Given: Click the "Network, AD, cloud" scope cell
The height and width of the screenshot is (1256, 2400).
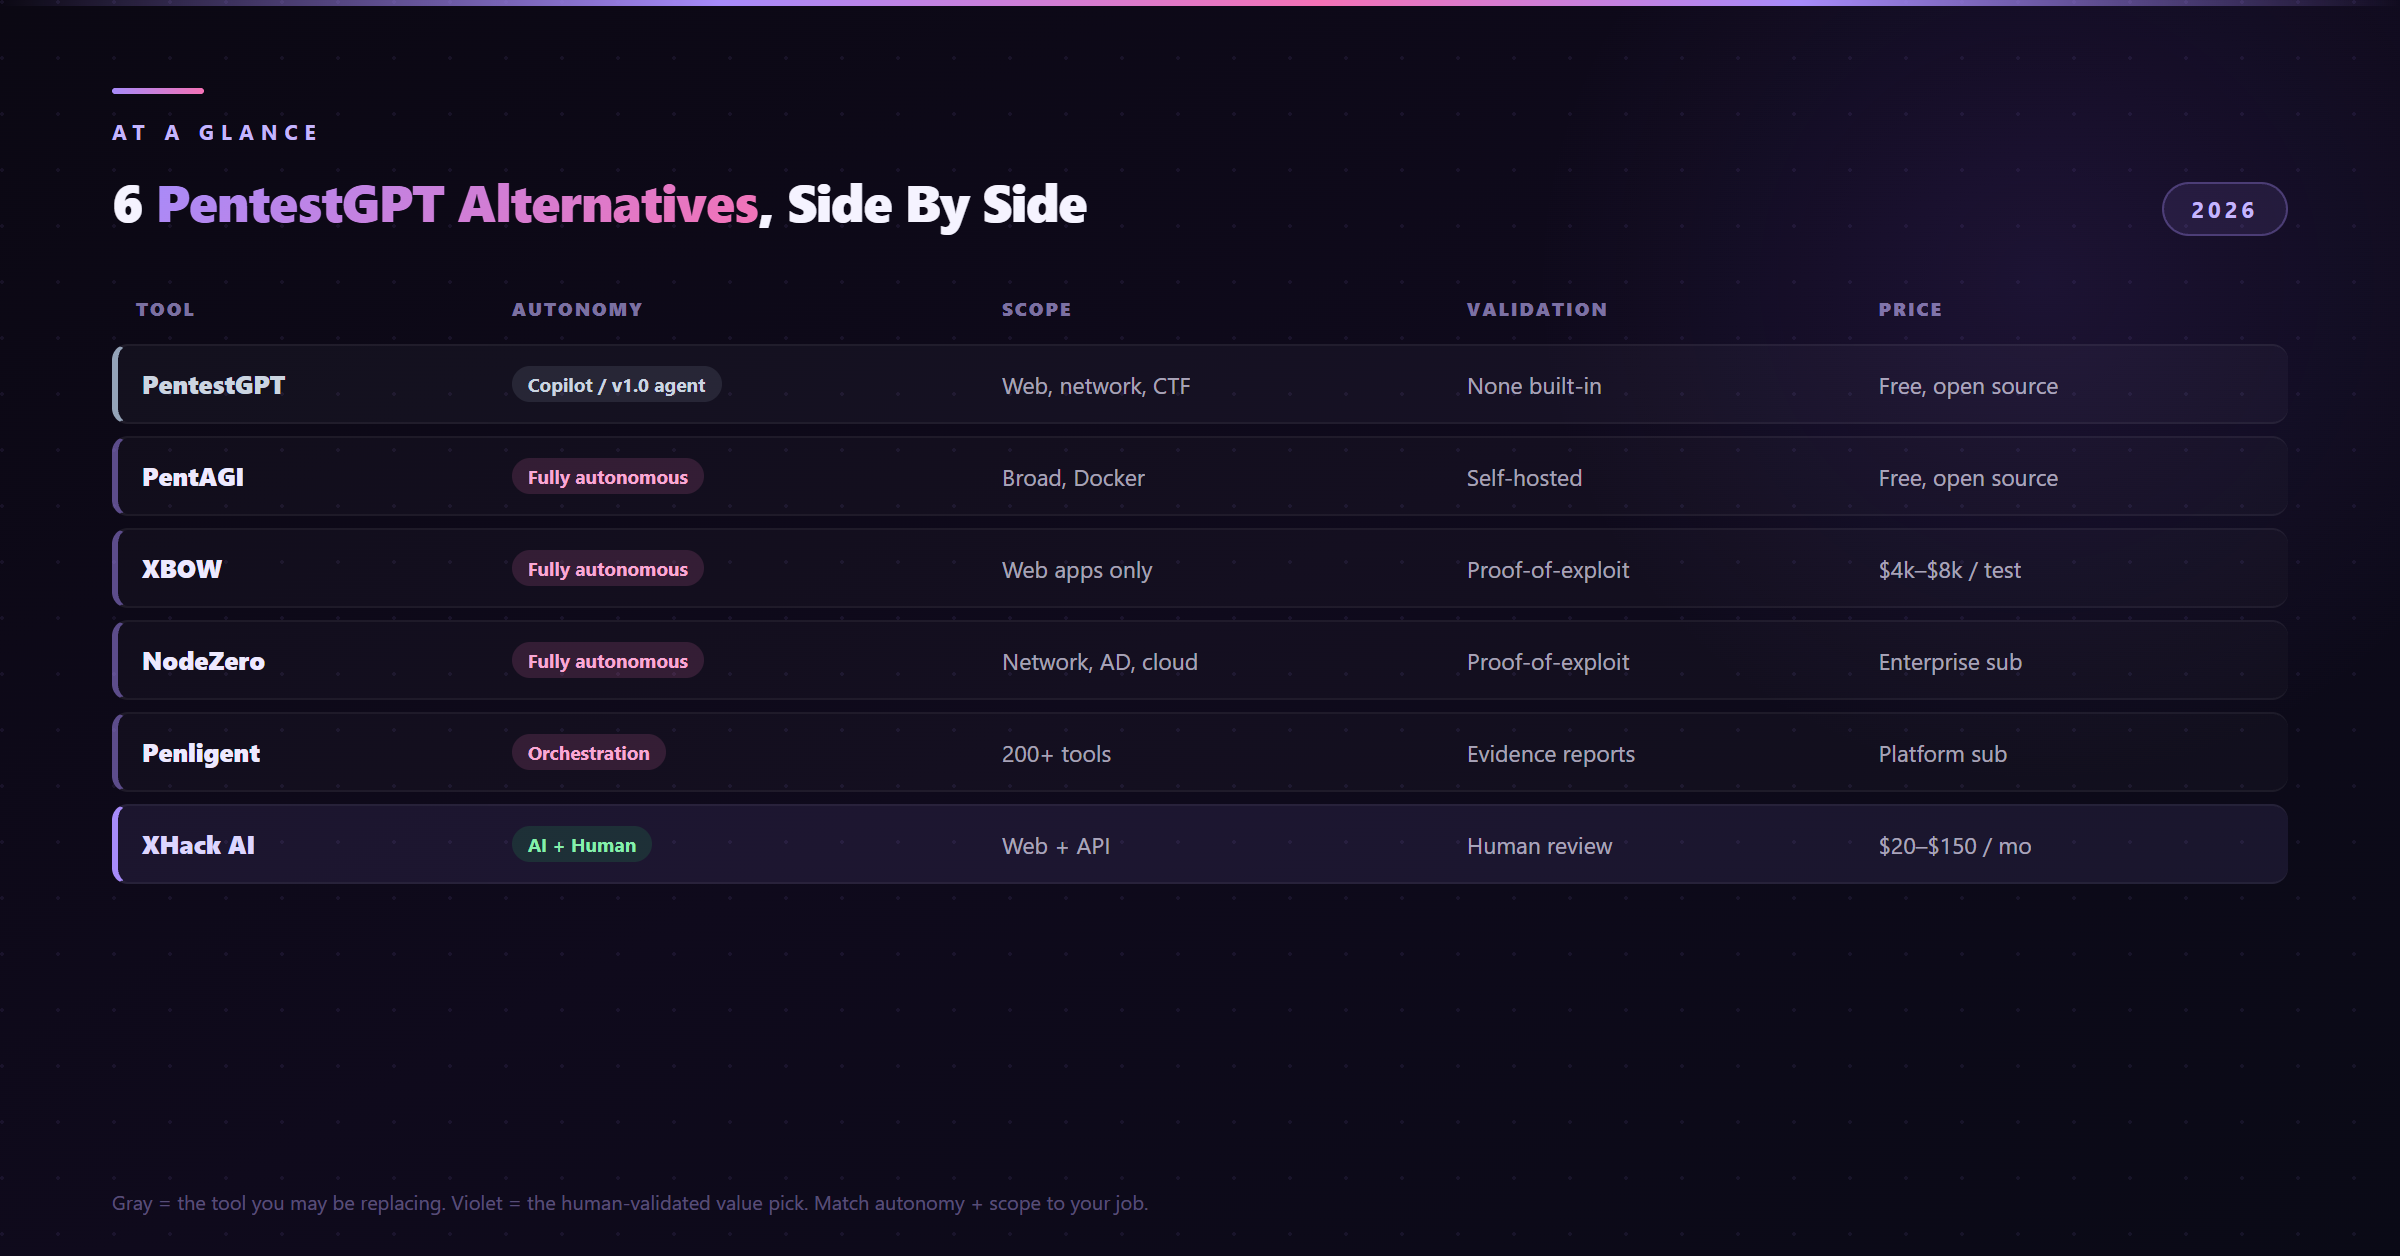Looking at the screenshot, I should (x=1100, y=662).
